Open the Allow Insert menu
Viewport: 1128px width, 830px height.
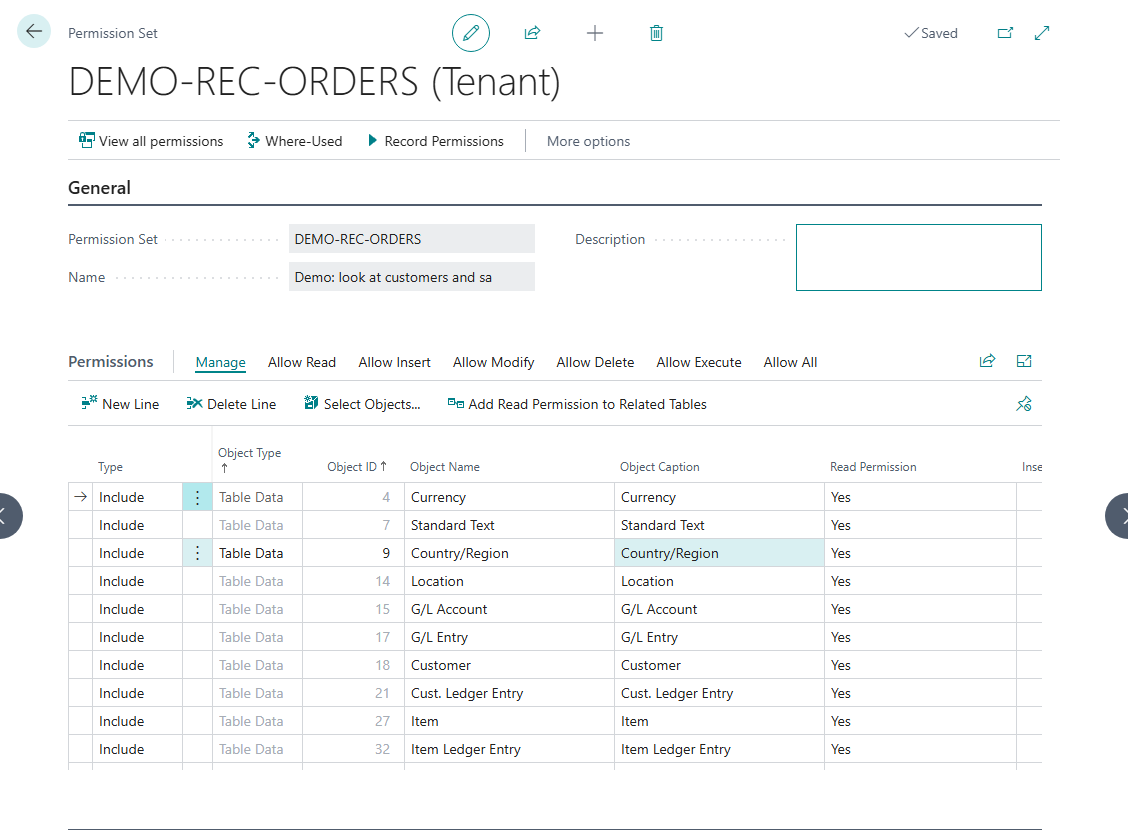[x=394, y=362]
